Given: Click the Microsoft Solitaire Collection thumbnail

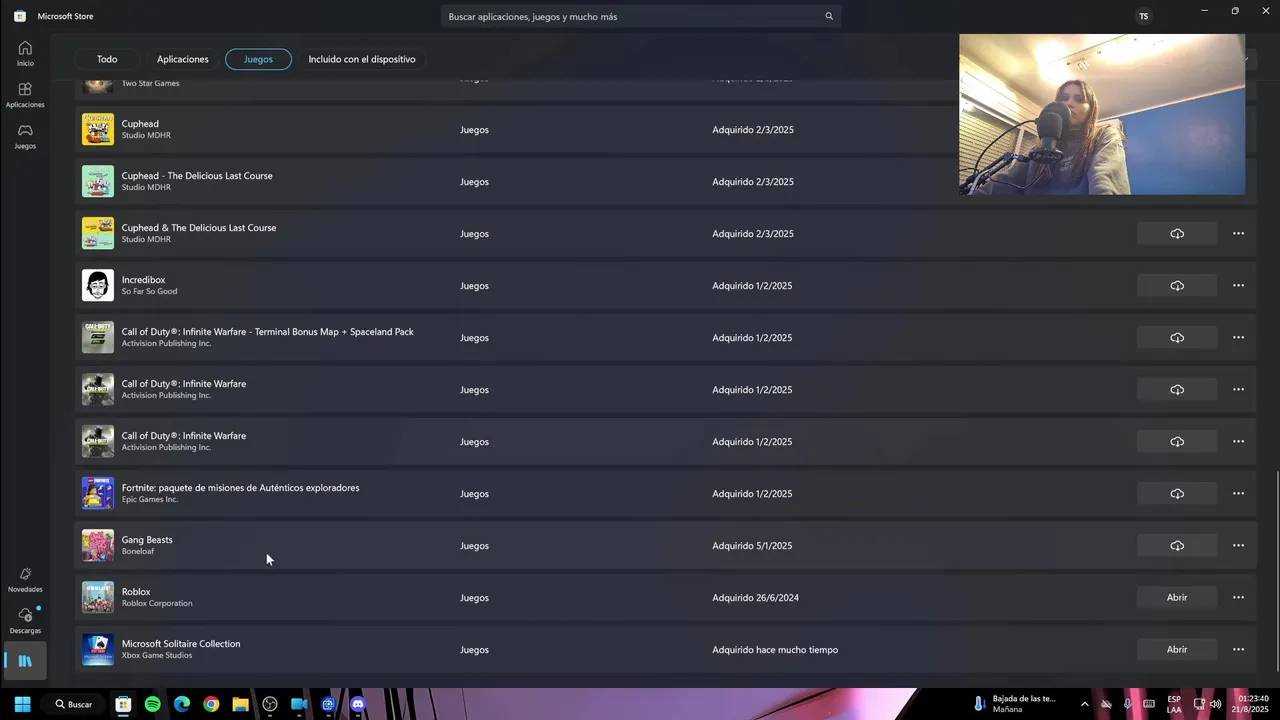Looking at the screenshot, I should coord(98,649).
